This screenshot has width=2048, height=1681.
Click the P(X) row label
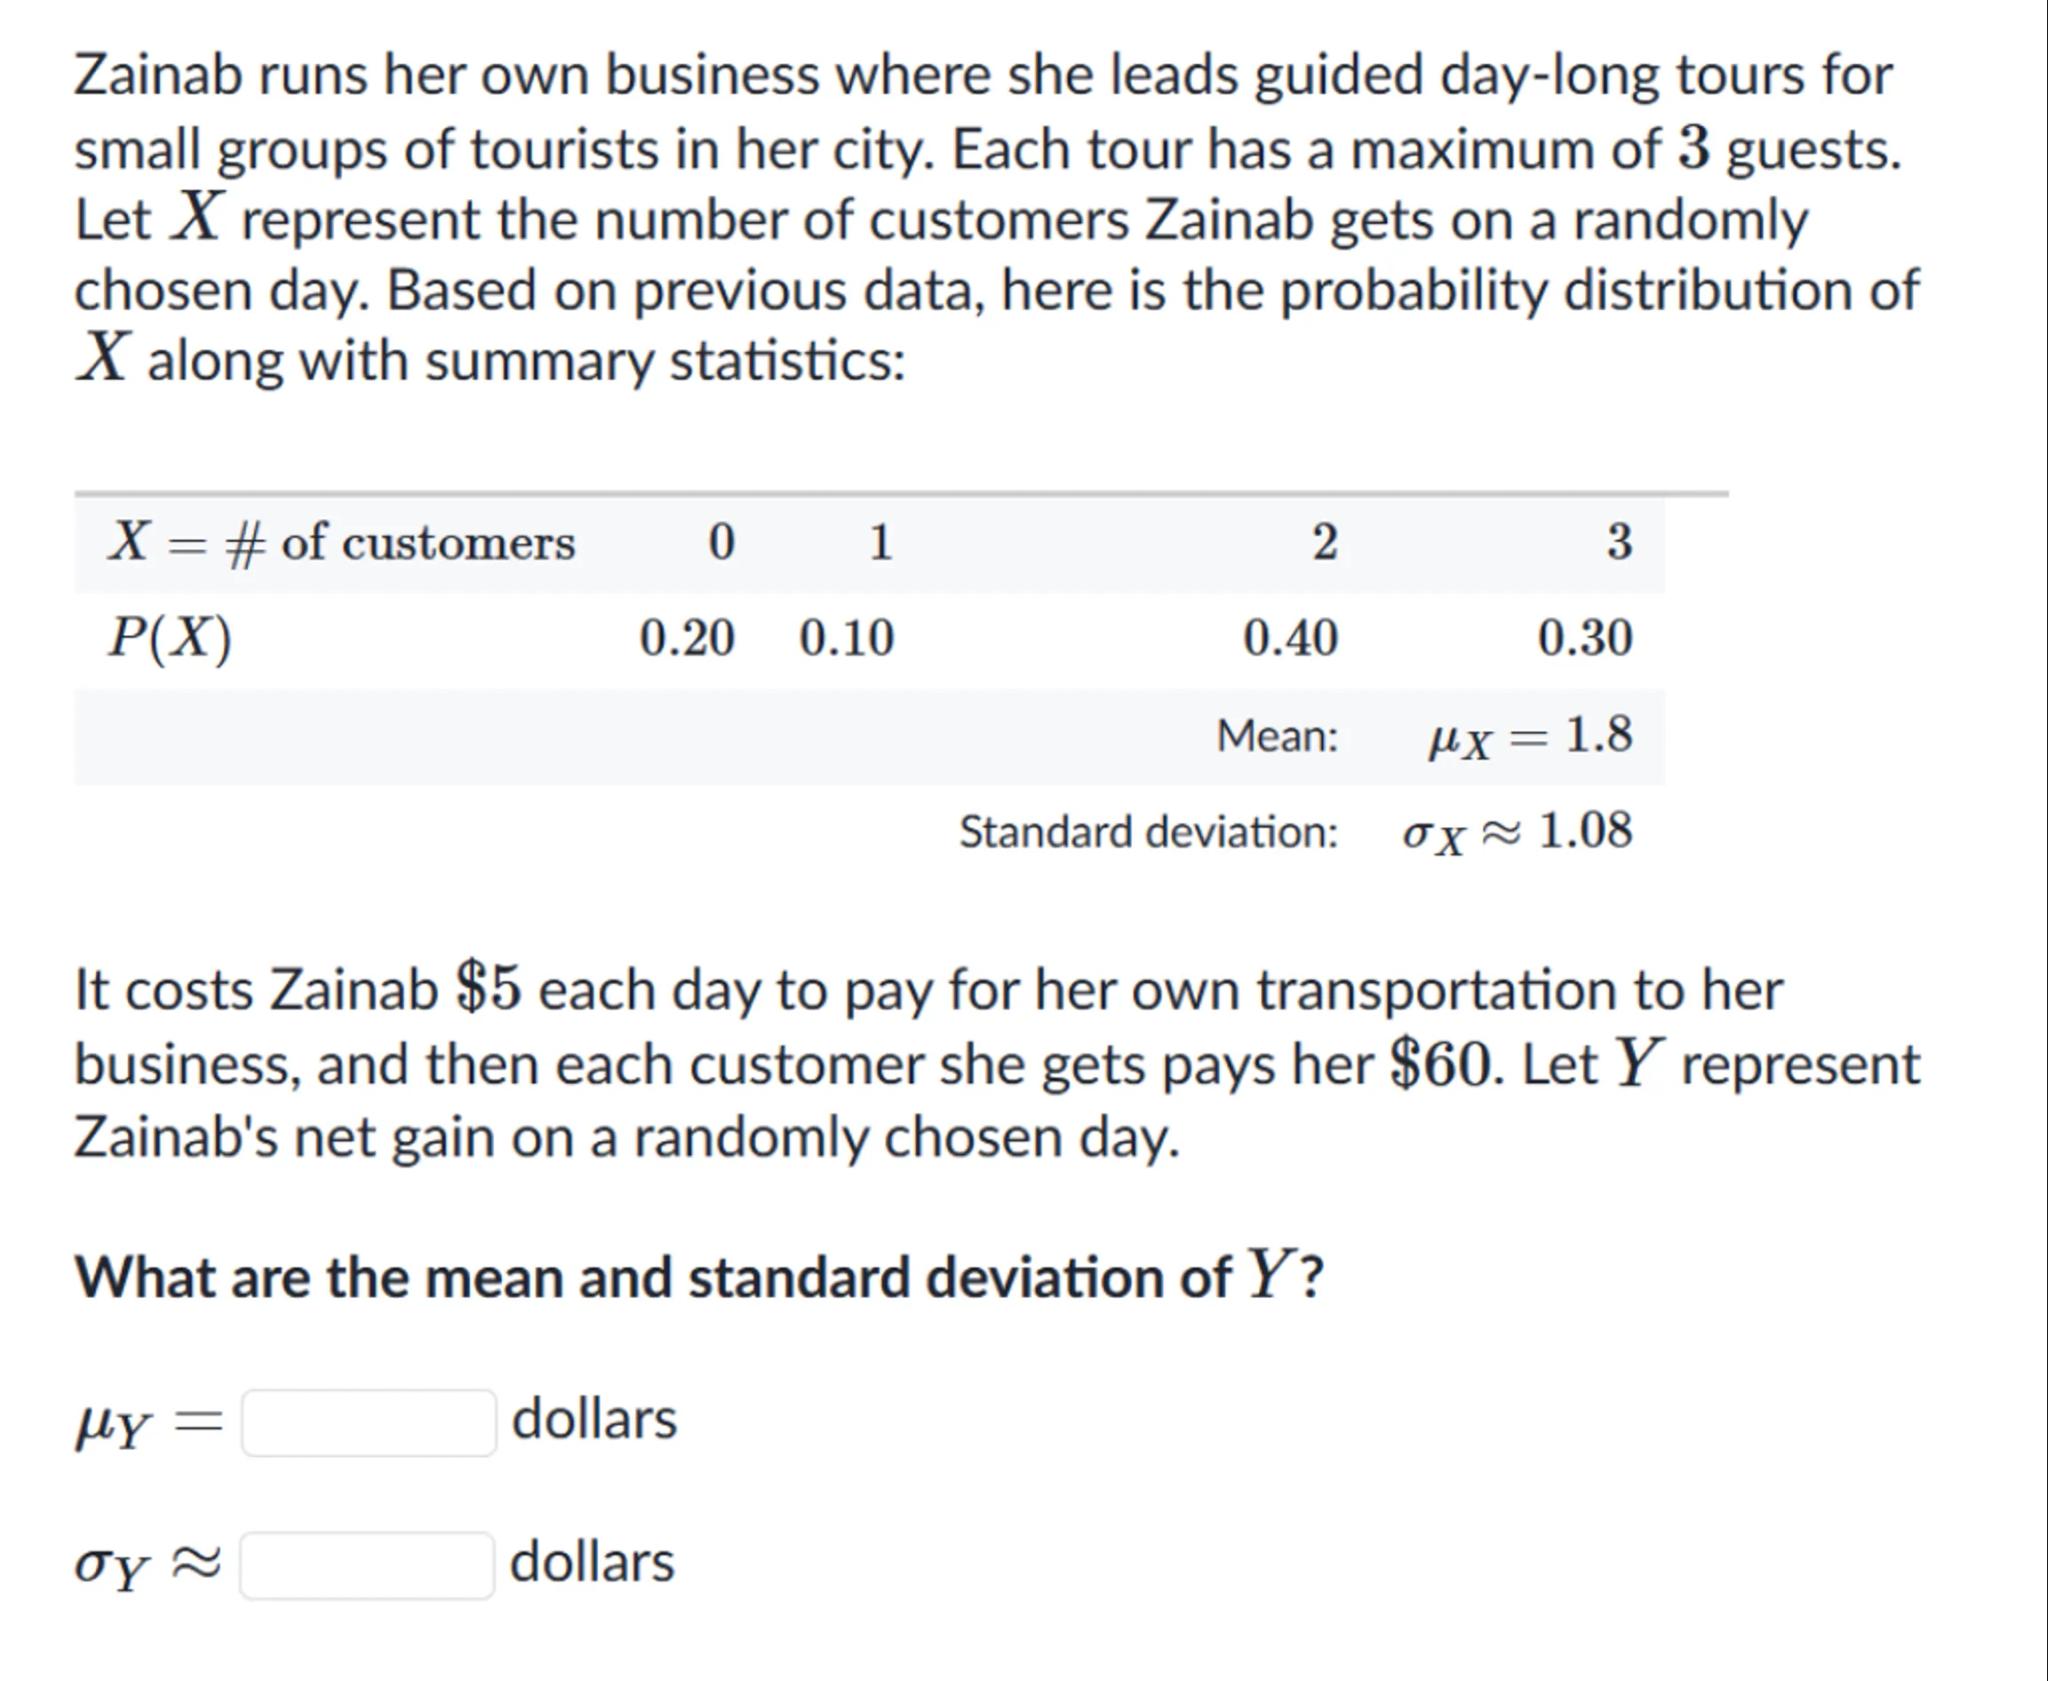pos(170,638)
